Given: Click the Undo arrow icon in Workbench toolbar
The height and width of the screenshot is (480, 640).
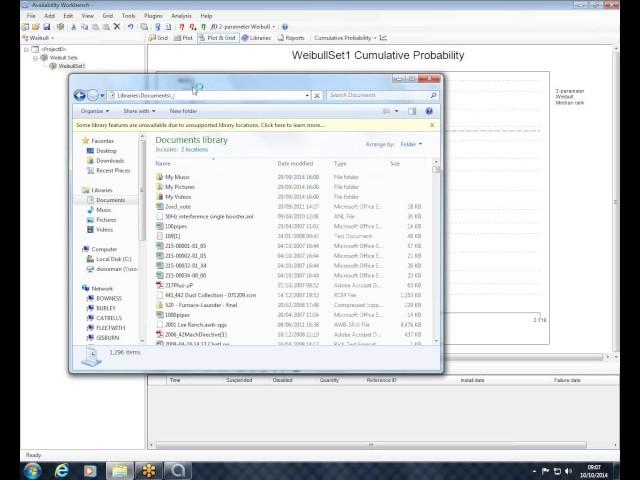Looking at the screenshot, I should point(131,27).
